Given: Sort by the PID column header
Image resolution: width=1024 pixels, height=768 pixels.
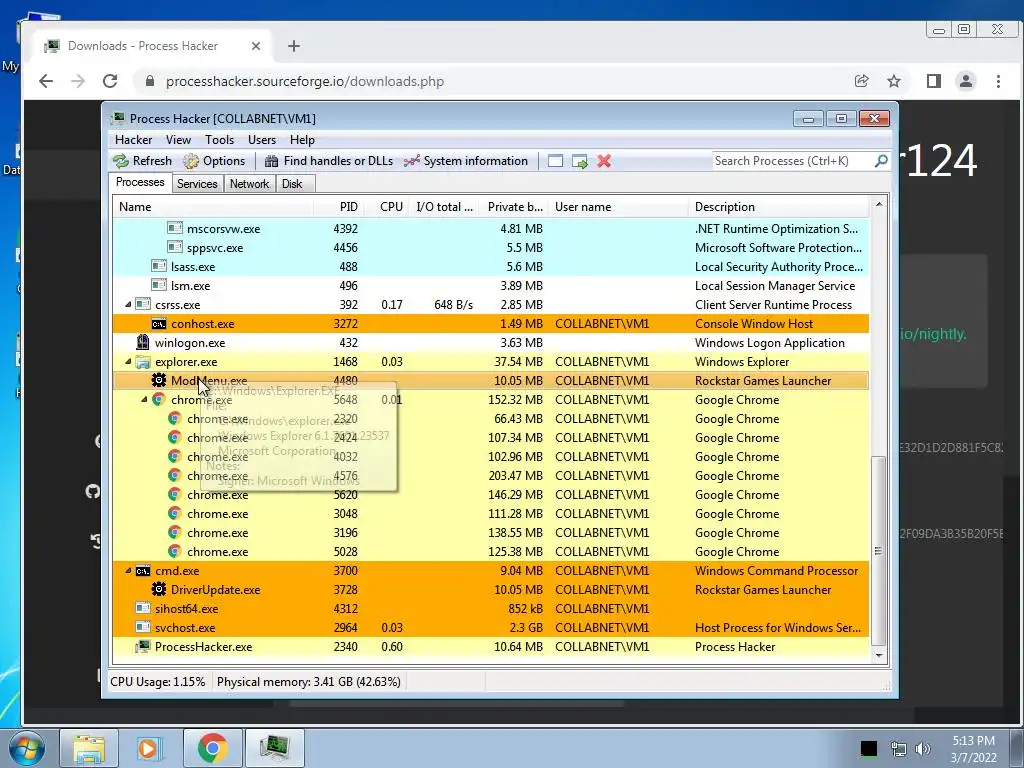Looking at the screenshot, I should (x=338, y=207).
